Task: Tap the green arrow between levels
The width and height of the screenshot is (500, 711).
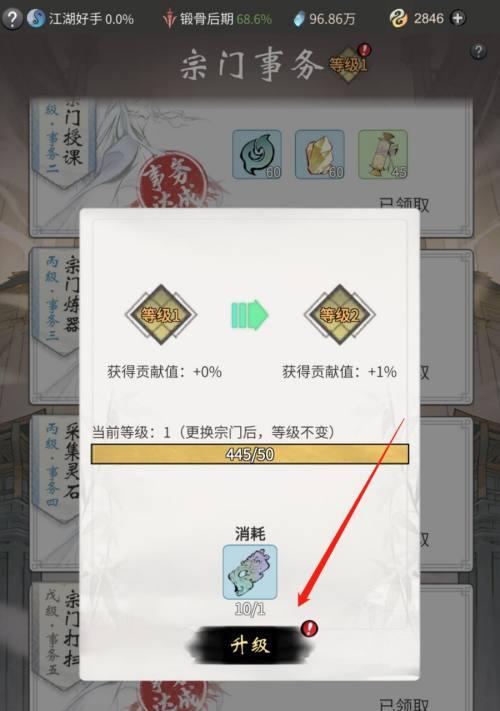Action: click(x=250, y=315)
